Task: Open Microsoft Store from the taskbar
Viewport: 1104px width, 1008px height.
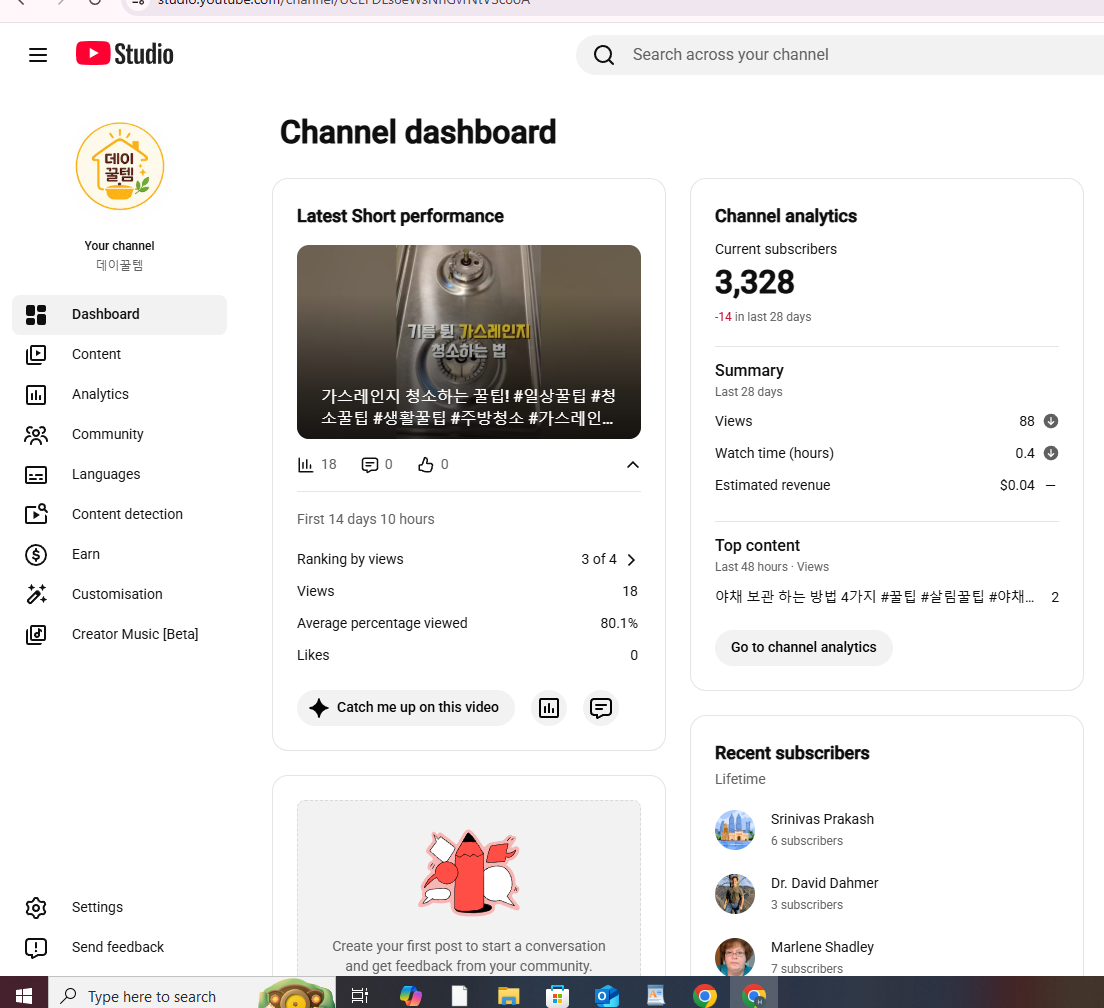Action: 557,995
